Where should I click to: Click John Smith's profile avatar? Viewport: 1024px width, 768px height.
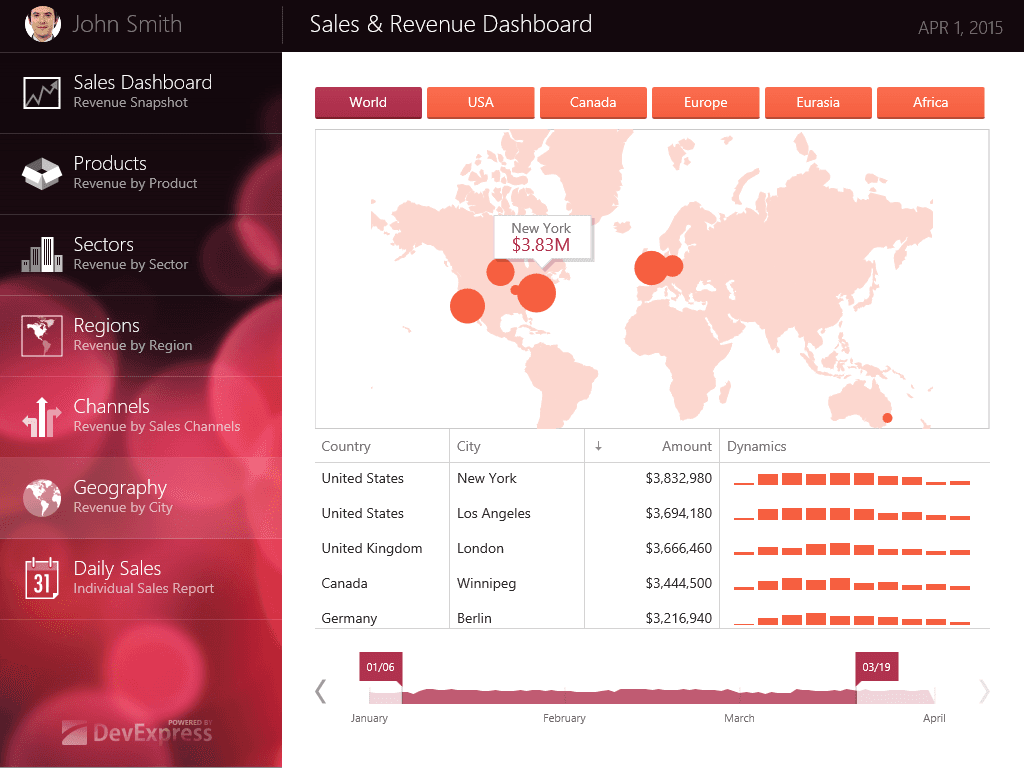[x=42, y=24]
